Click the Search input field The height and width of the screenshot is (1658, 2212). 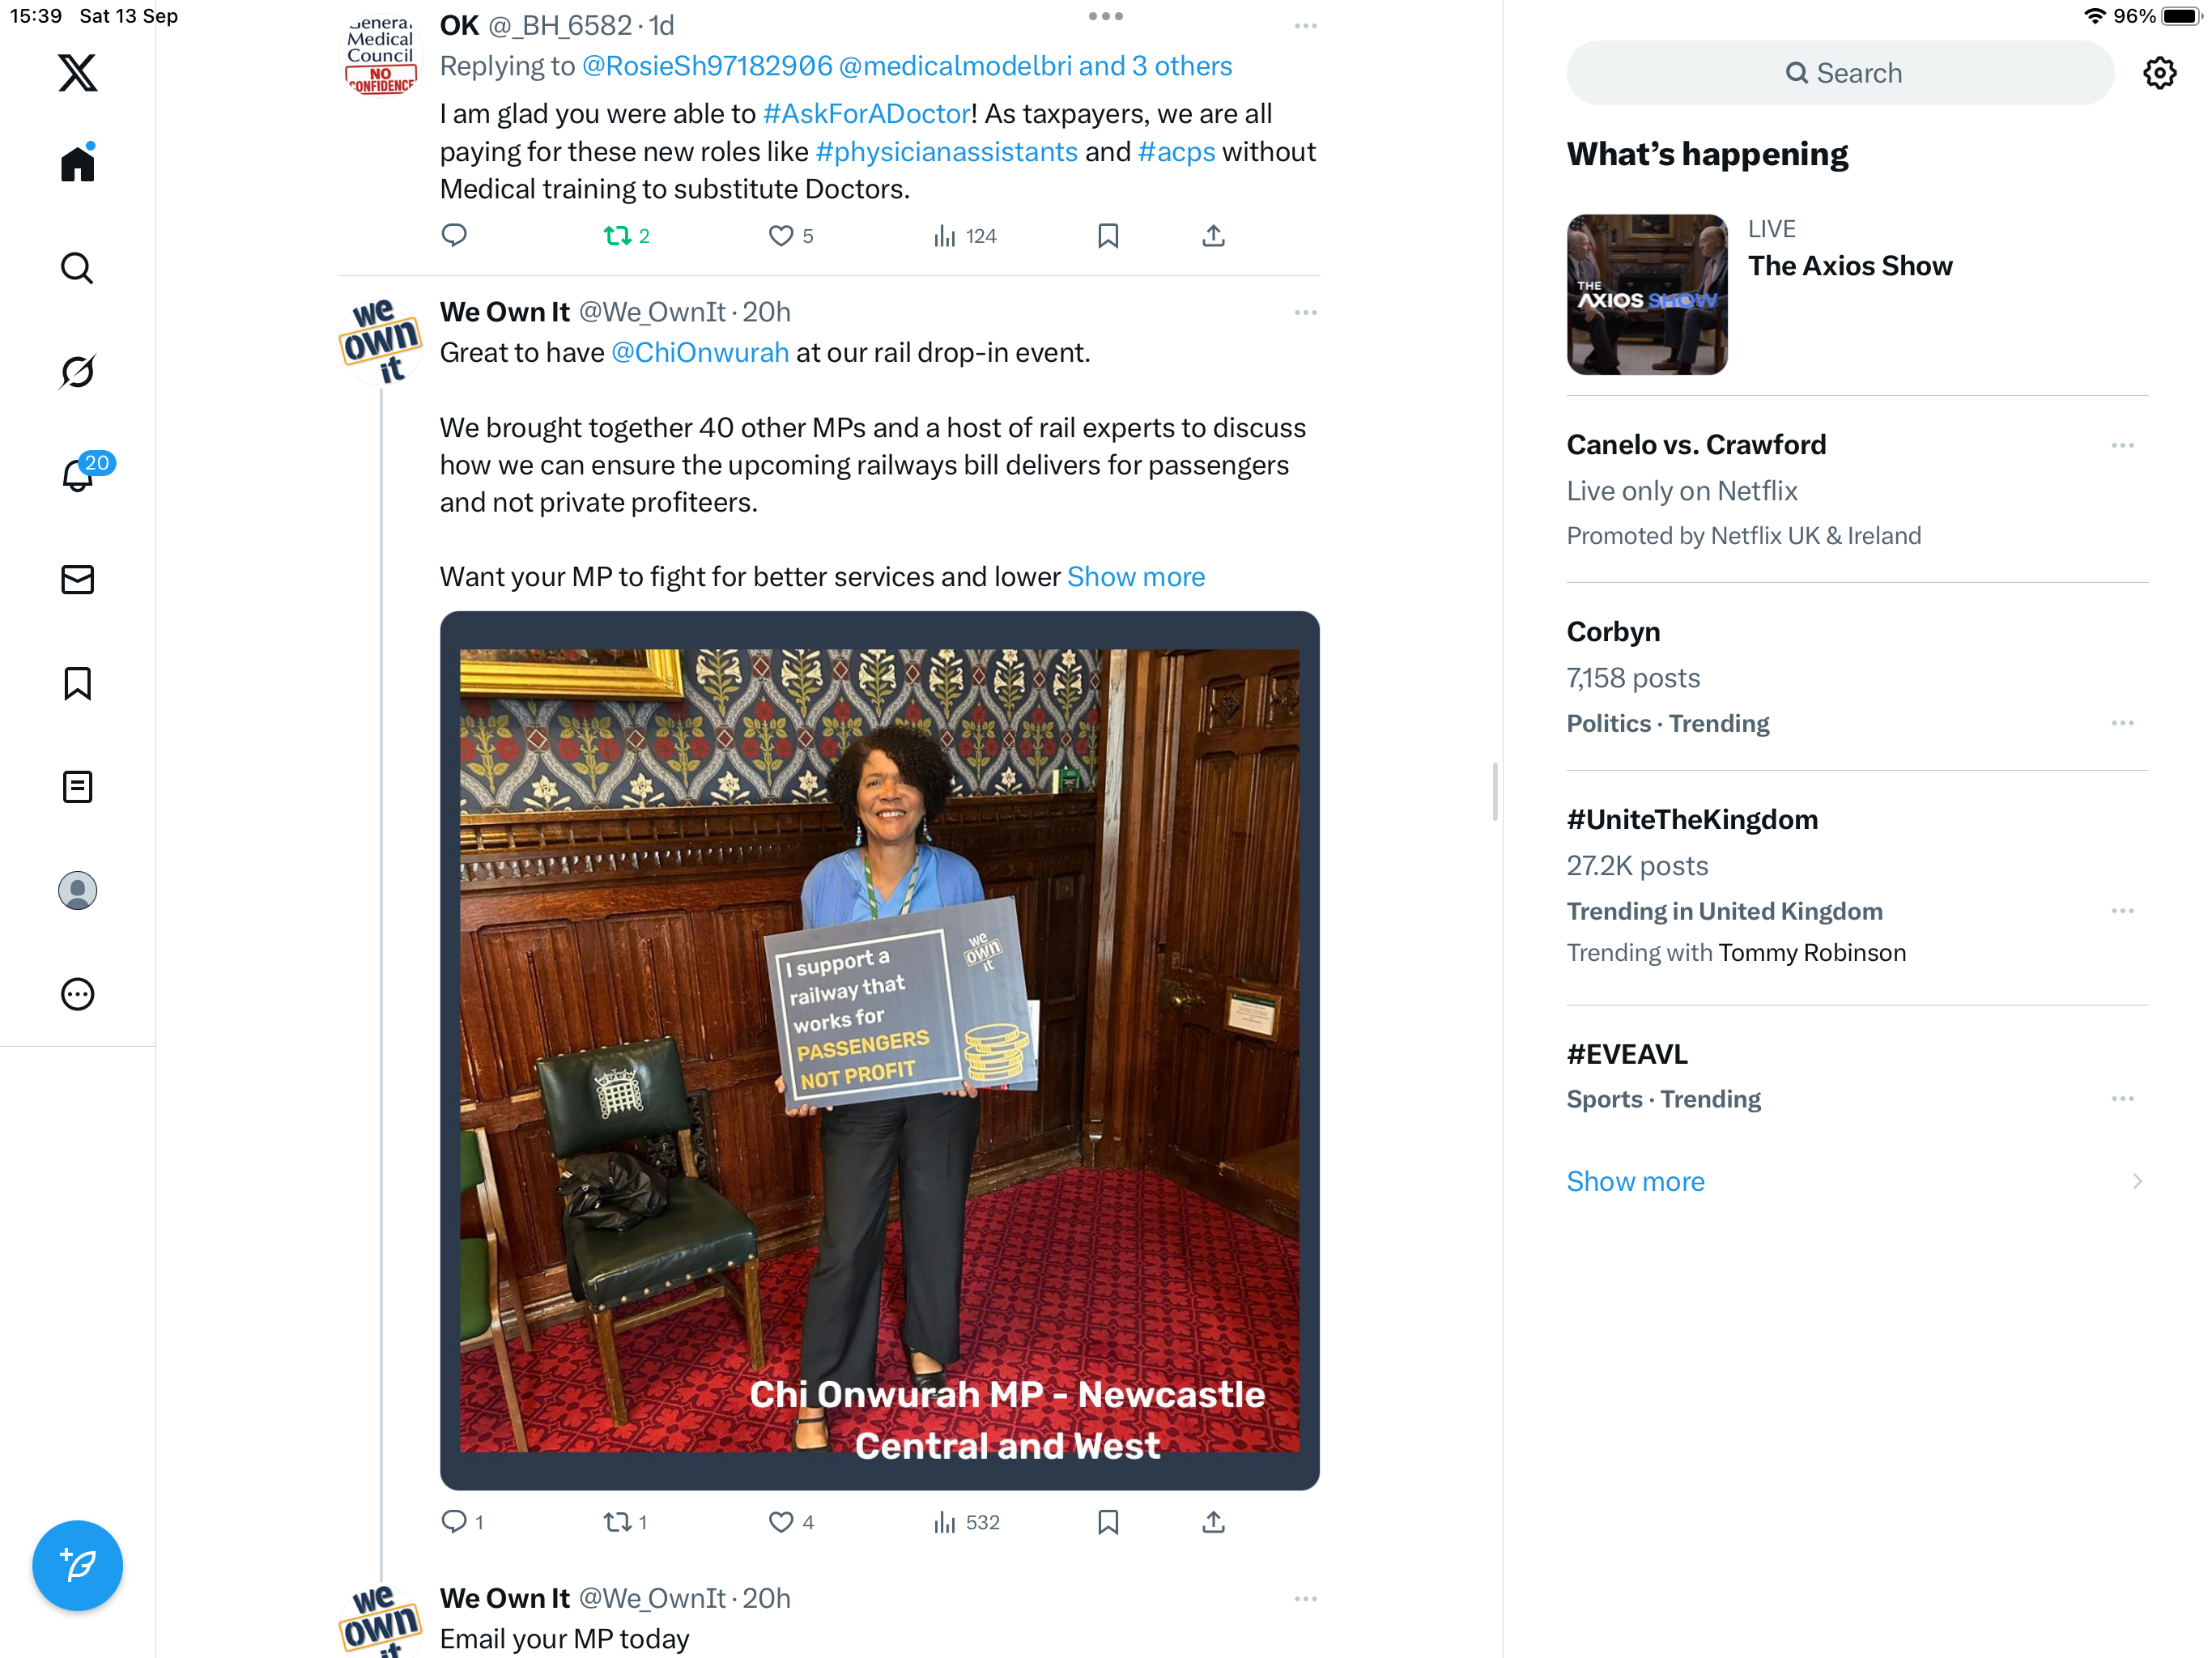pos(1840,73)
